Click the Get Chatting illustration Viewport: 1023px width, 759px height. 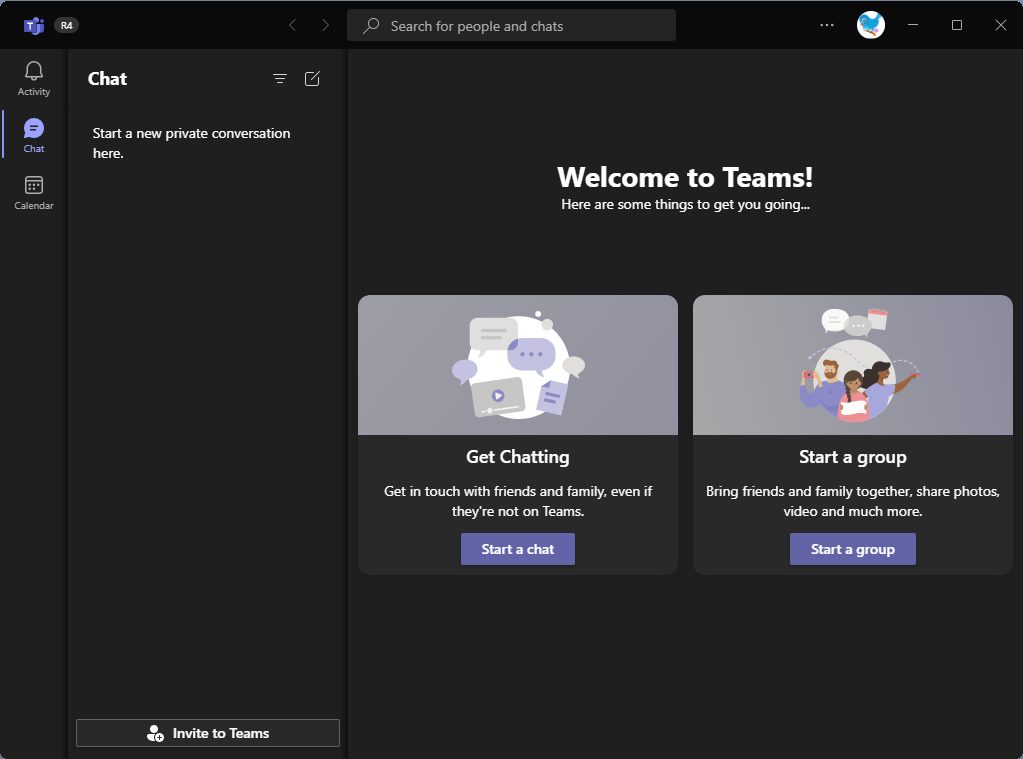518,365
